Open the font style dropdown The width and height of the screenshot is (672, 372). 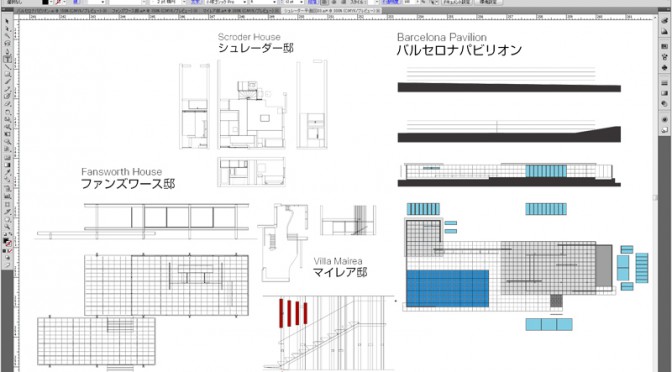pos(275,2)
